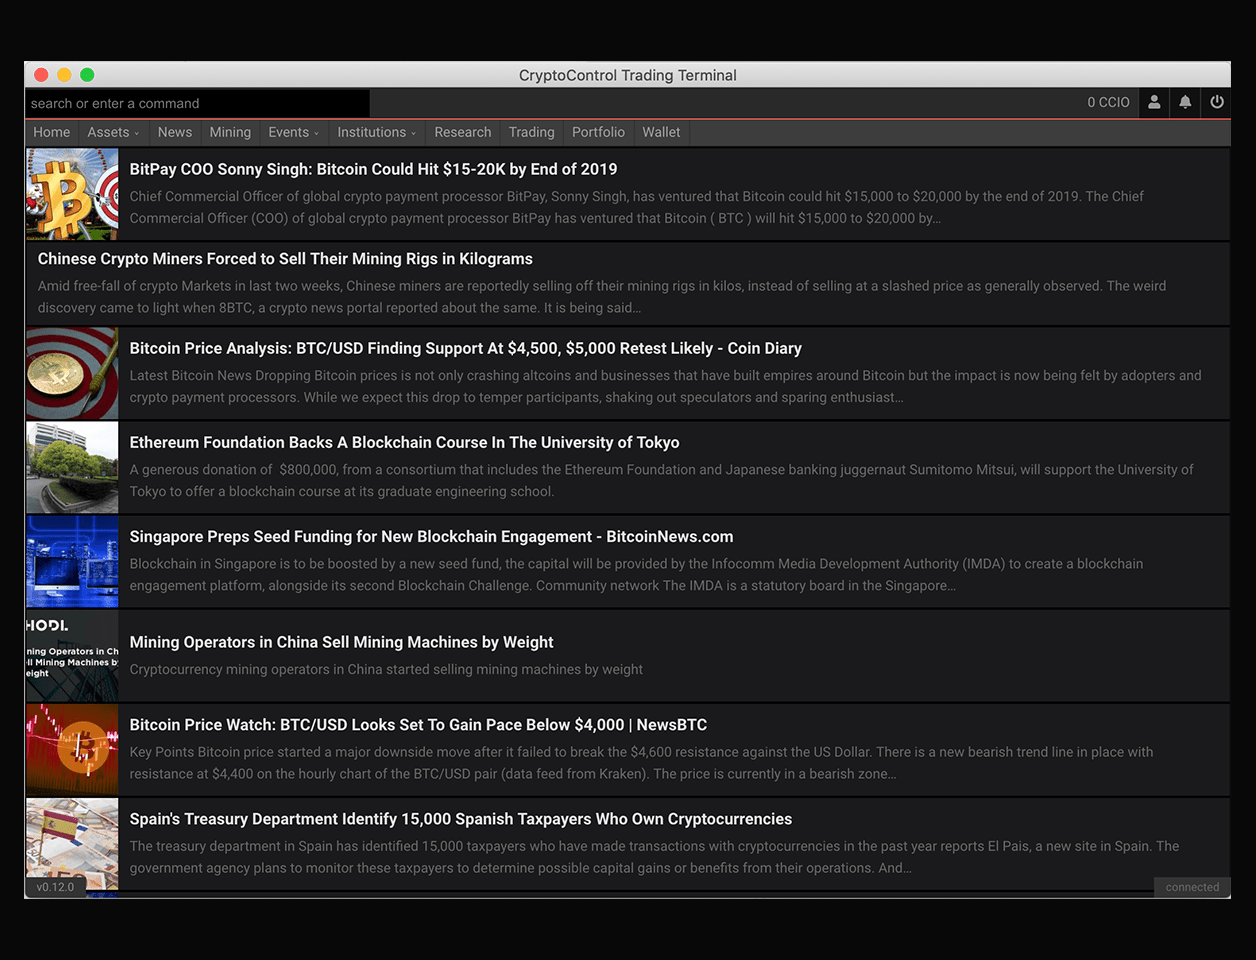Click the University of Tokyo building thumbnail

point(72,467)
